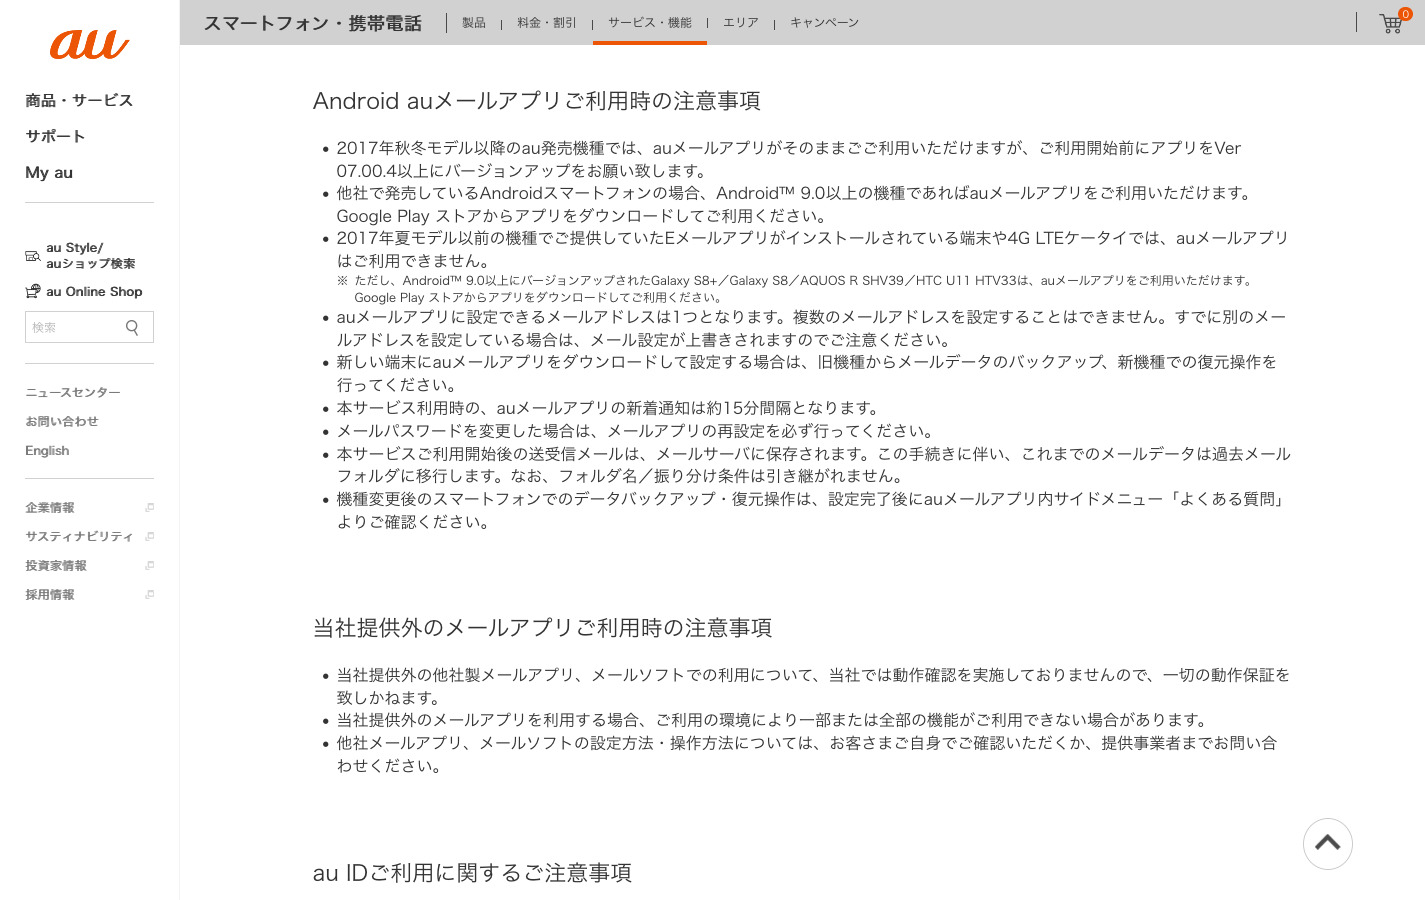Open the shopping cart

pos(1391,23)
